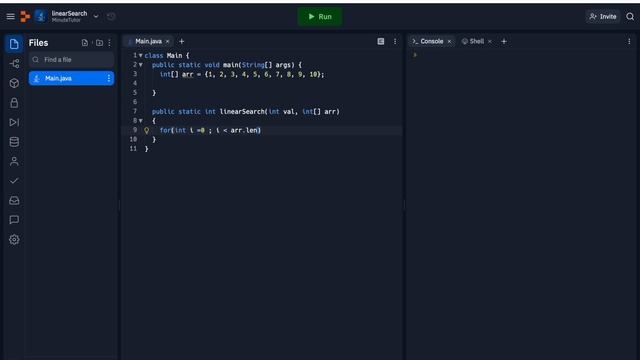The image size is (640, 360).
Task: Expand the linearSearch project name dropdown
Action: click(96, 17)
